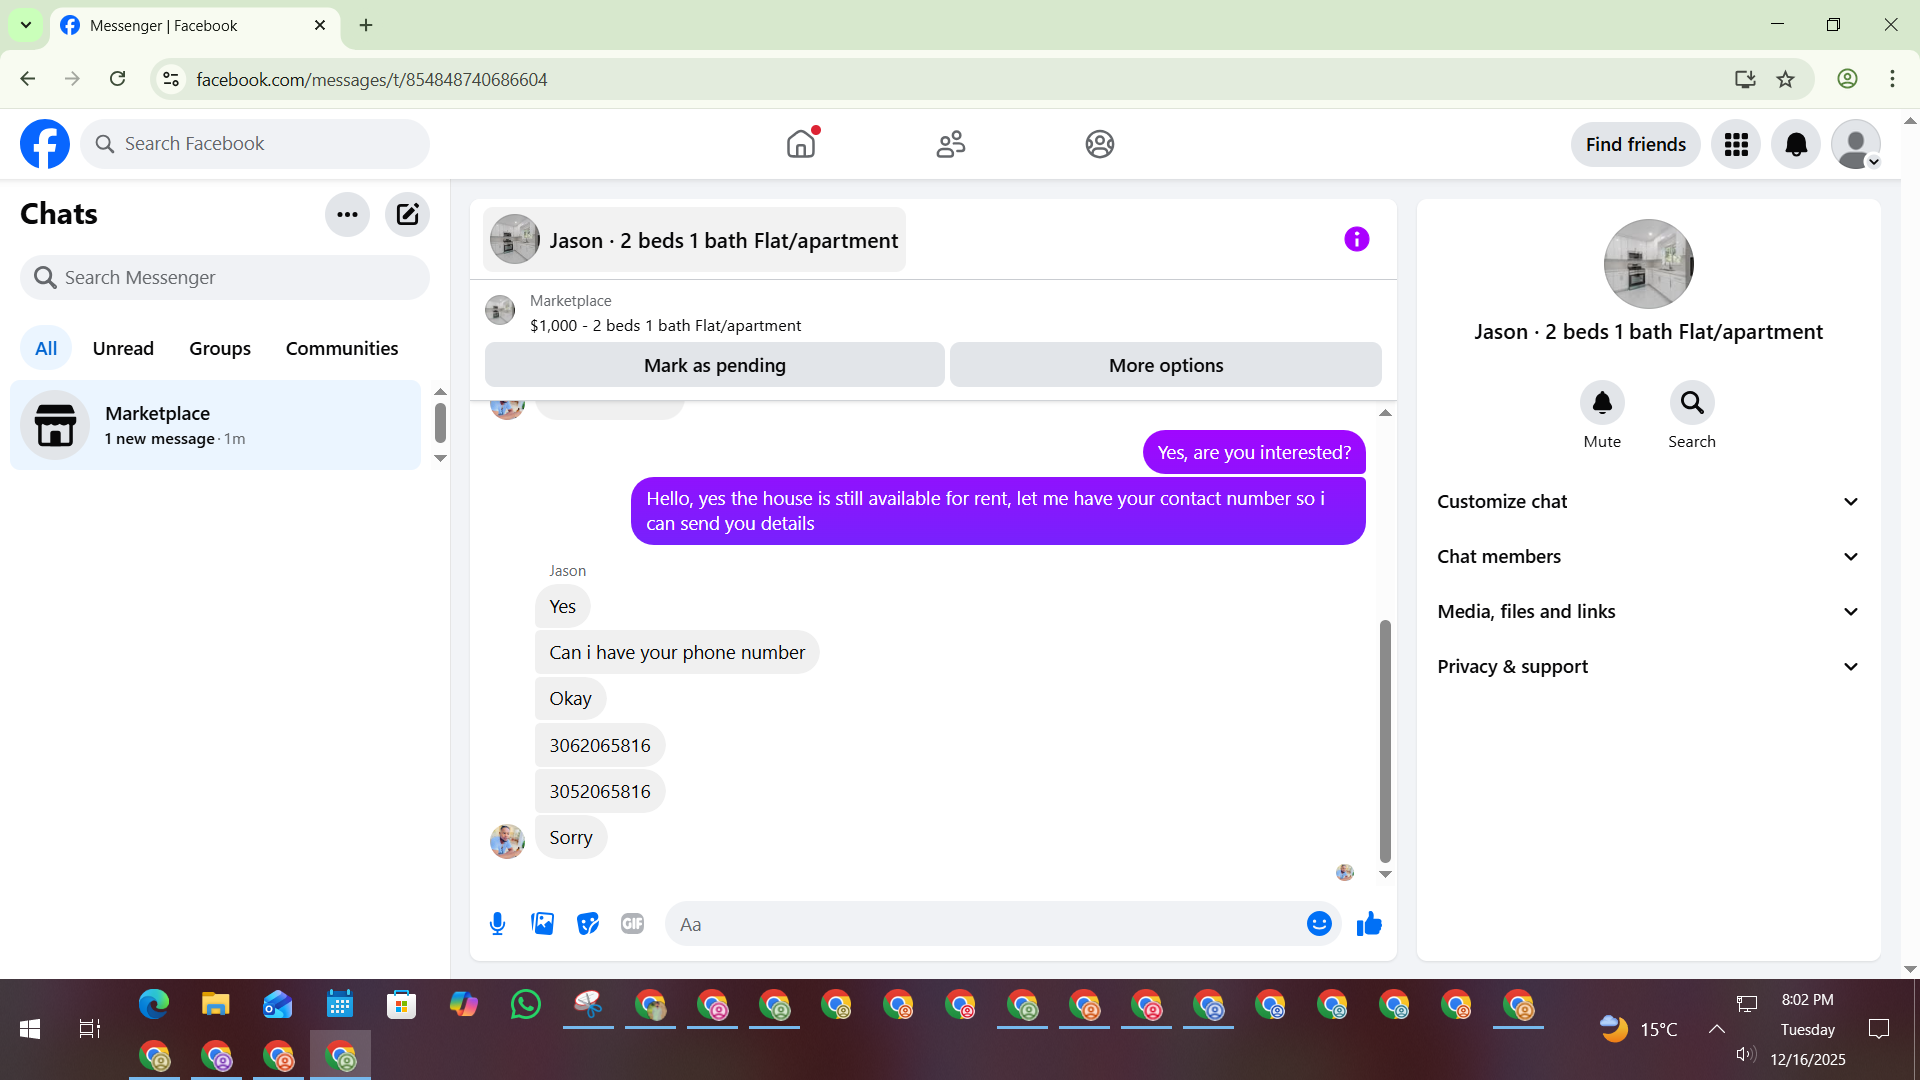Screen dimensions: 1920x1080
Task: Record a voice clip with microphone icon
Action: pos(497,924)
